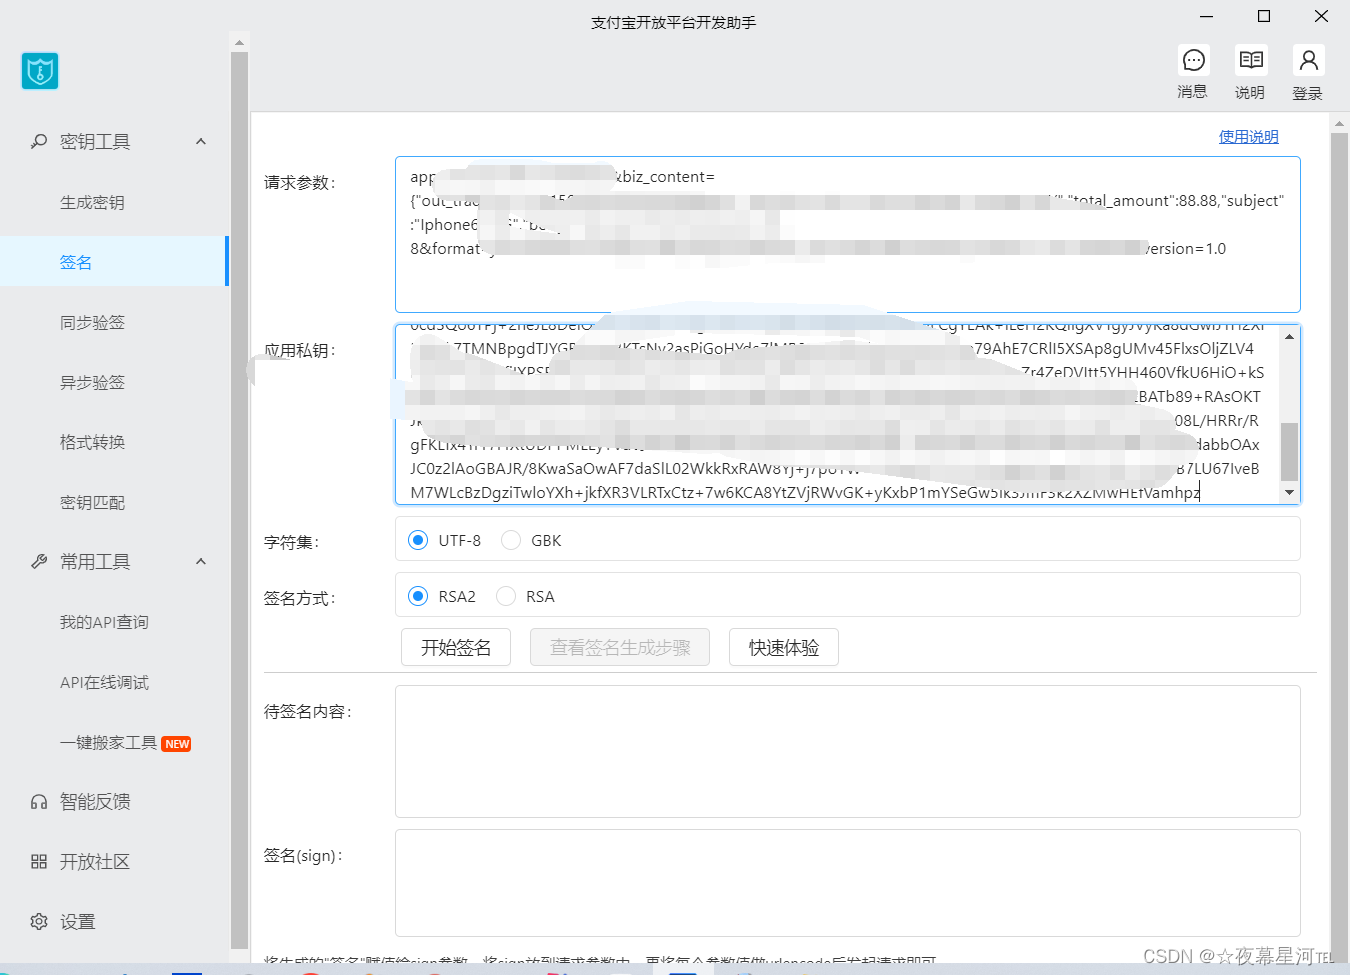This screenshot has height=975, width=1350.
Task: Click the Alipay shield logo icon
Action: pyautogui.click(x=40, y=71)
